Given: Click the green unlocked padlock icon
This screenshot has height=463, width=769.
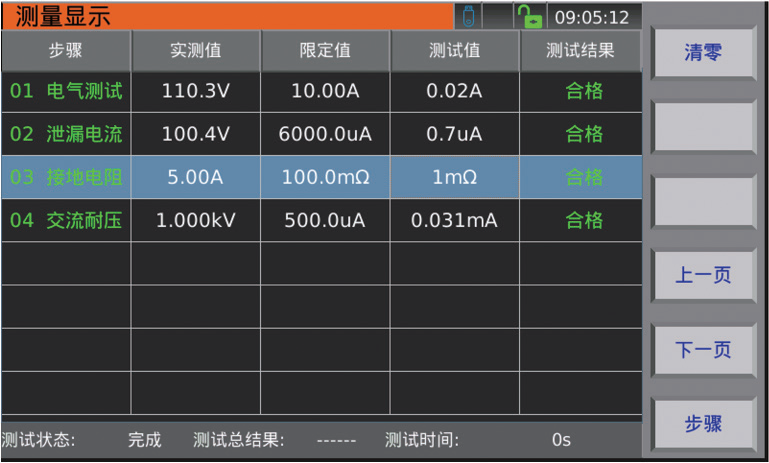Looking at the screenshot, I should 527,16.
